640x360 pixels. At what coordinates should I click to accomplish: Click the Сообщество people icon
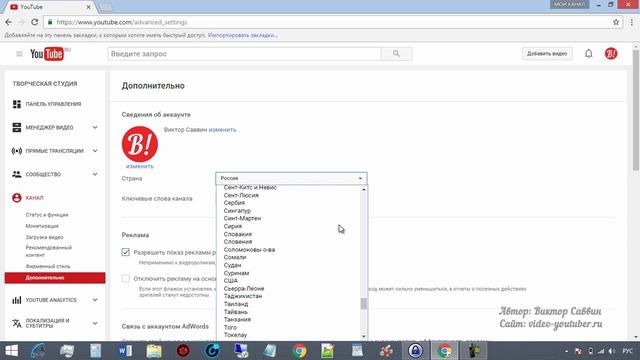click(17, 174)
